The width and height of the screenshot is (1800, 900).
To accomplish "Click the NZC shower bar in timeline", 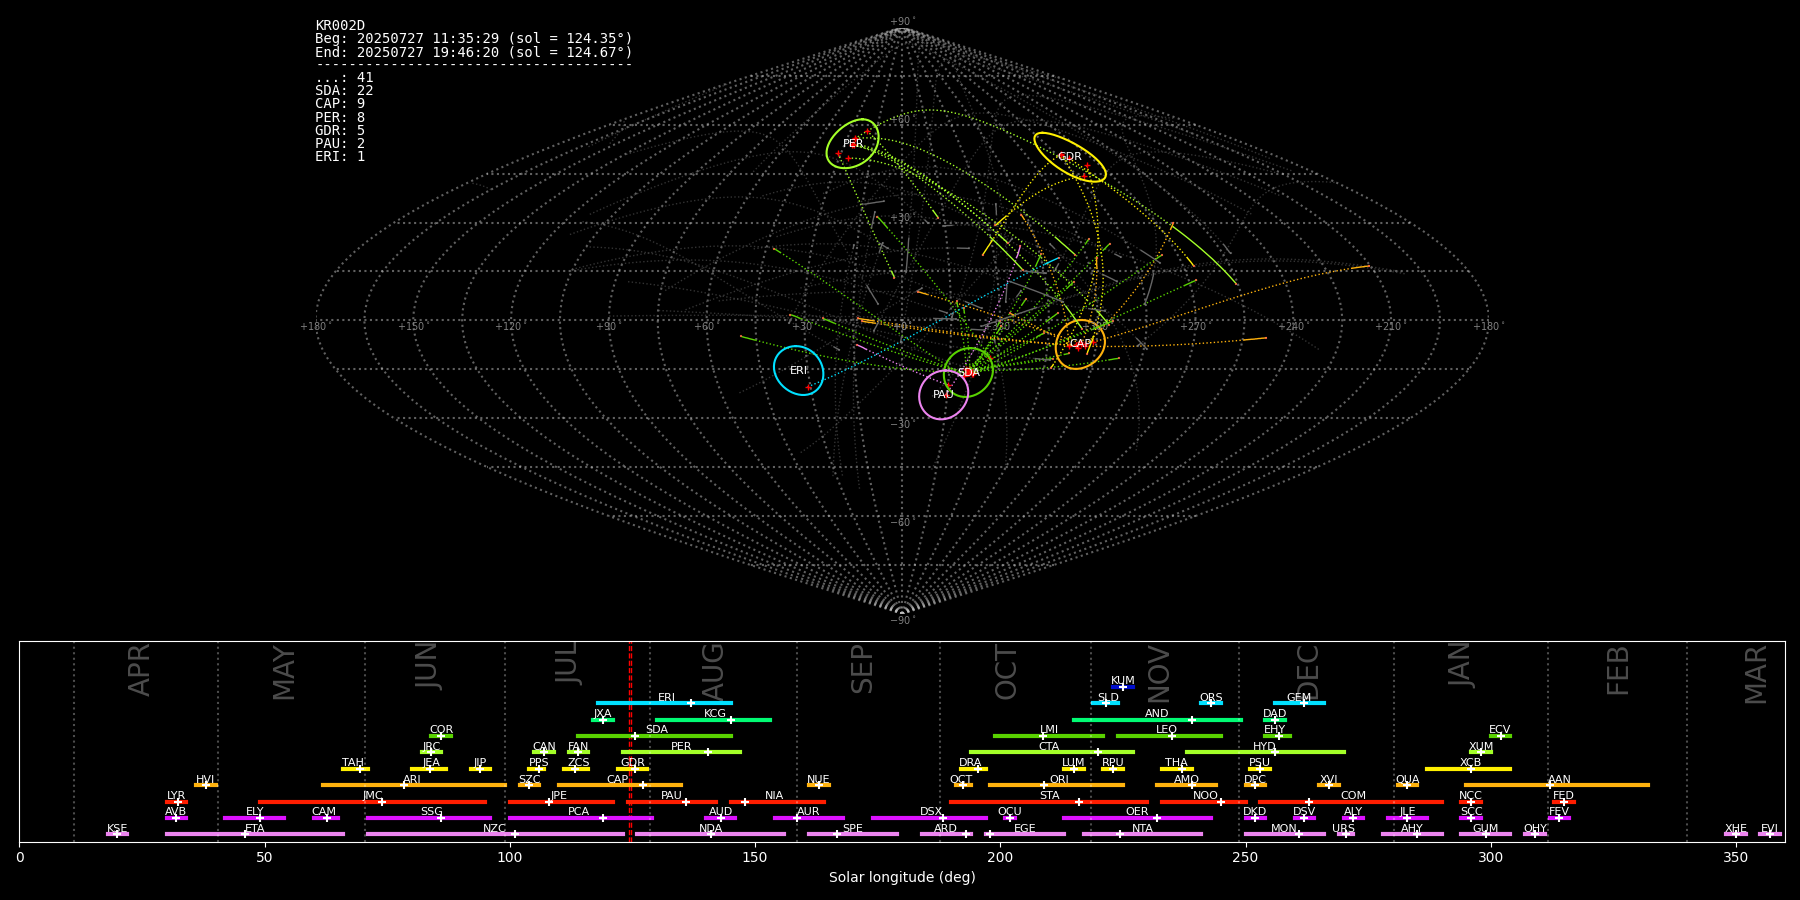I will 495,834.
